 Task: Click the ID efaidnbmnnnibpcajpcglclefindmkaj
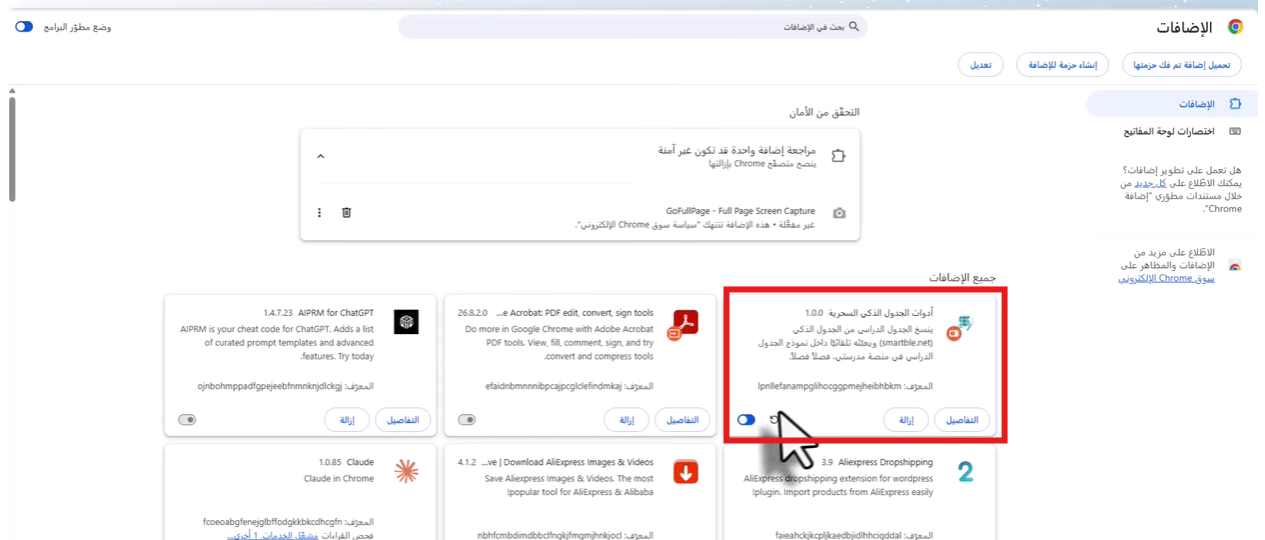553,386
